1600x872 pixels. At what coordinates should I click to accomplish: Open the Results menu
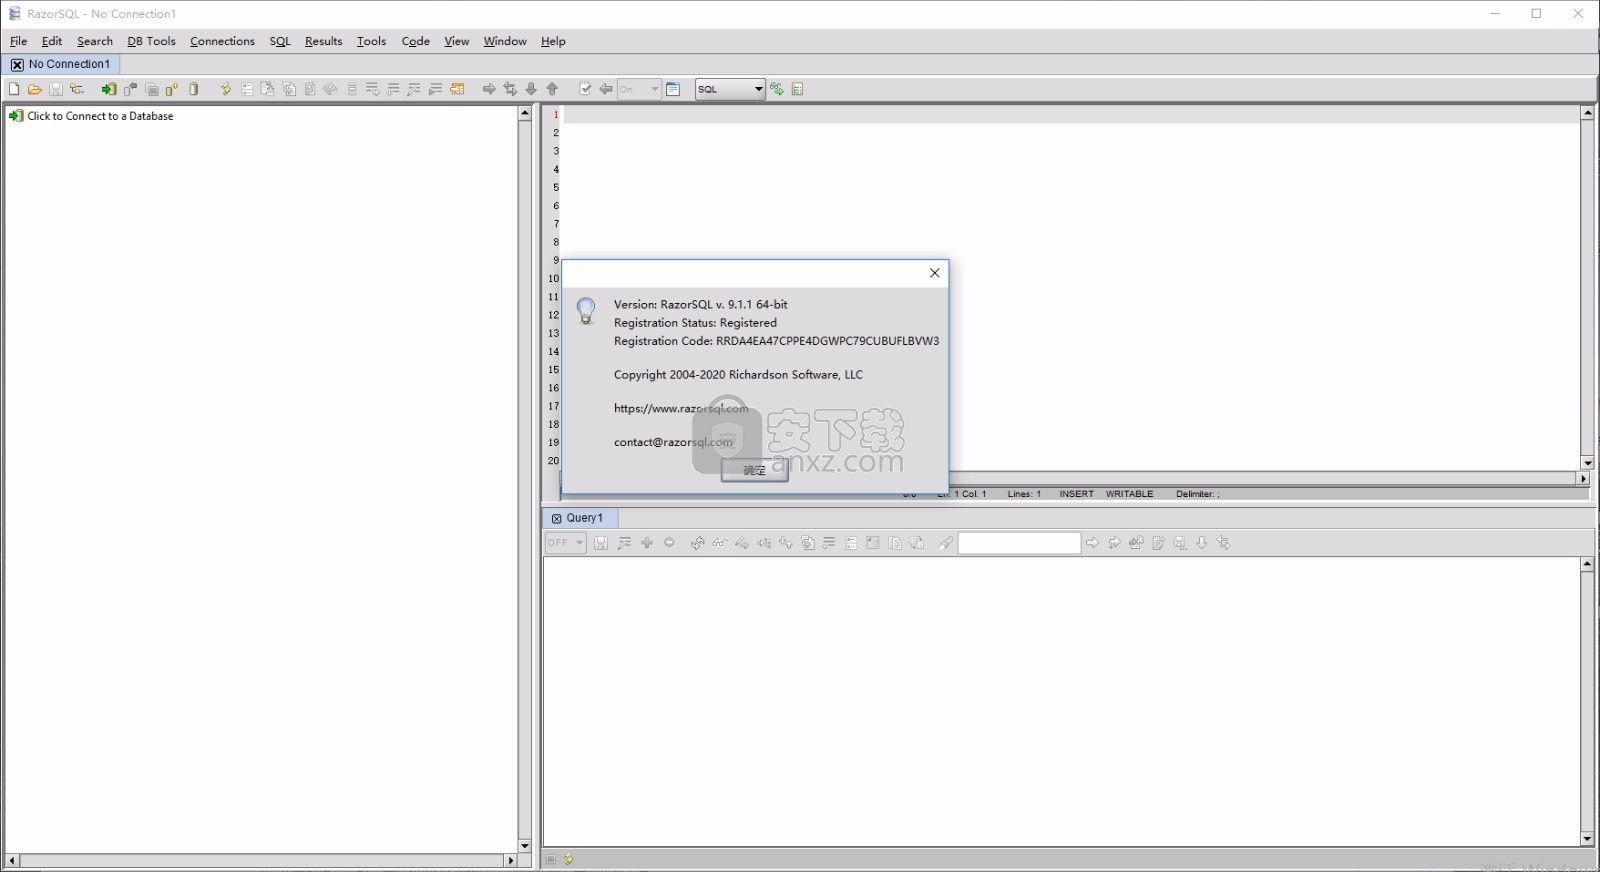point(323,41)
